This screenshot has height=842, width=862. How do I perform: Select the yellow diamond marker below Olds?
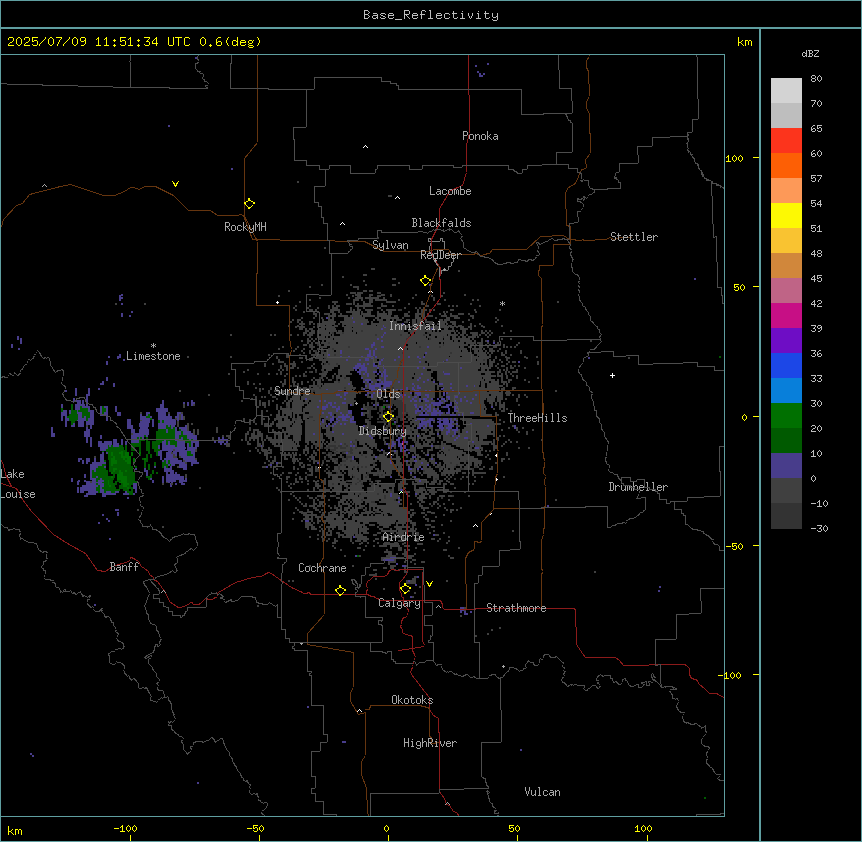pos(389,416)
